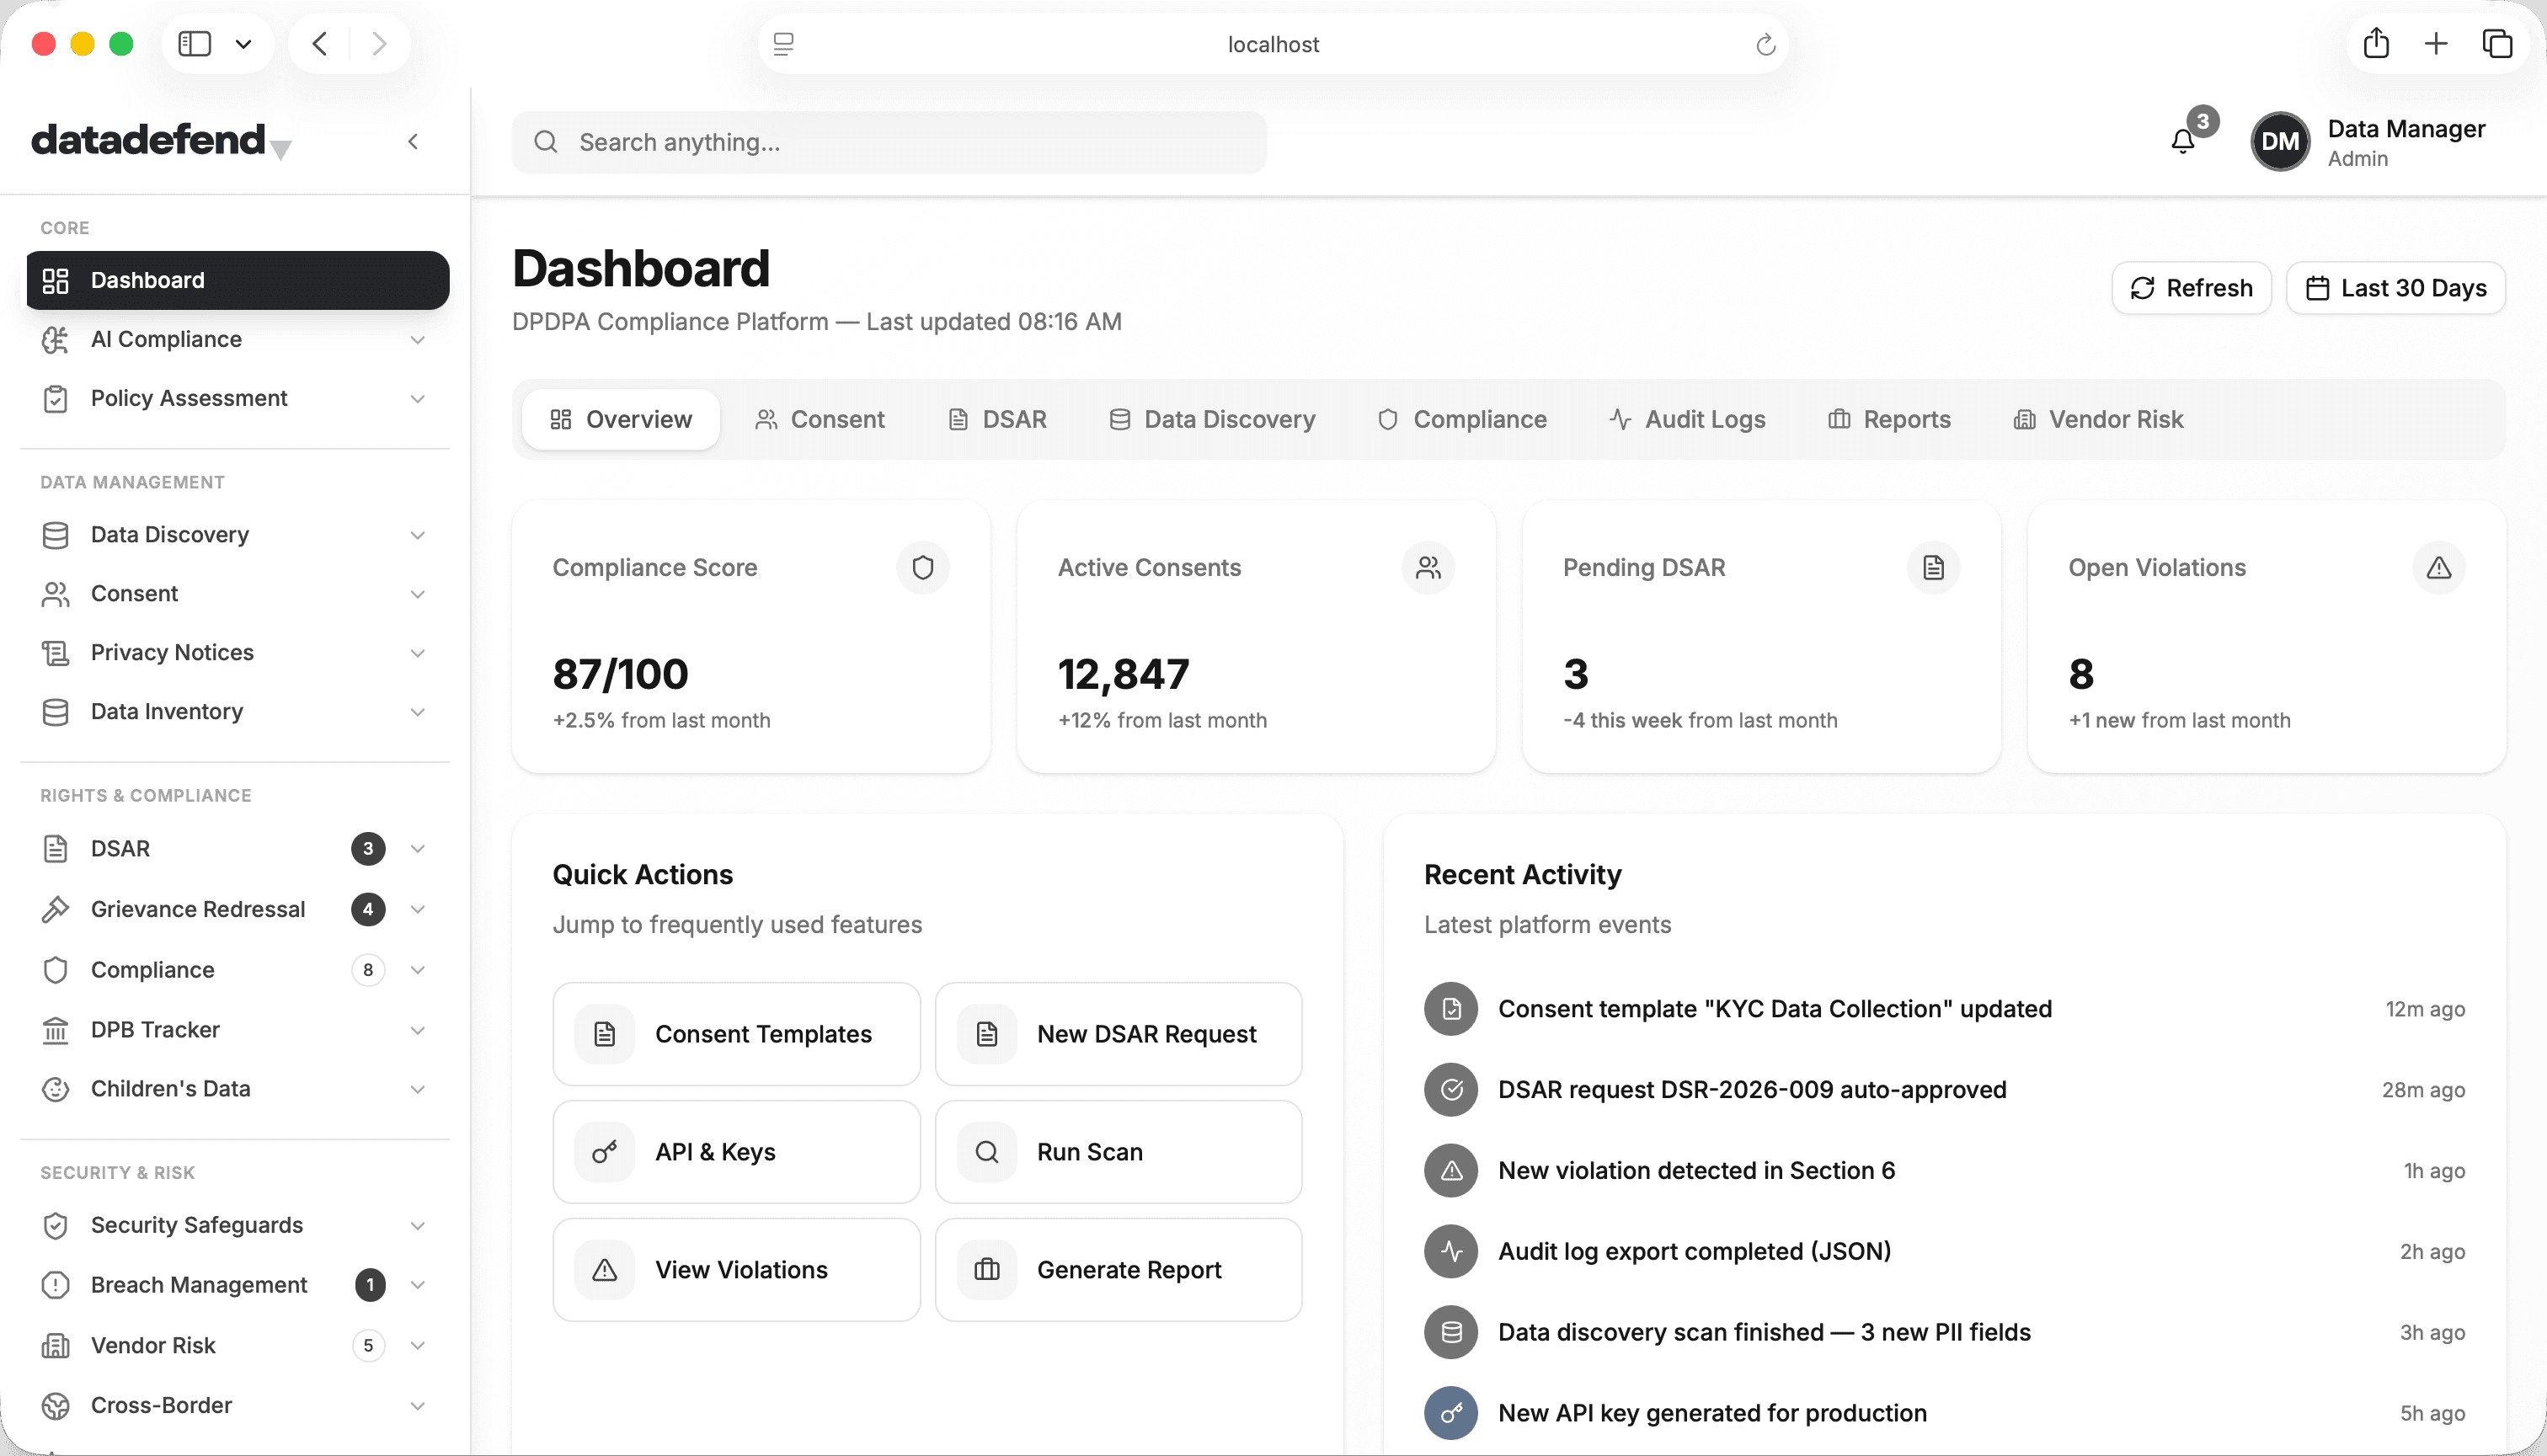Click the Open Violations warning icon
Image resolution: width=2547 pixels, height=1456 pixels.
point(2439,568)
